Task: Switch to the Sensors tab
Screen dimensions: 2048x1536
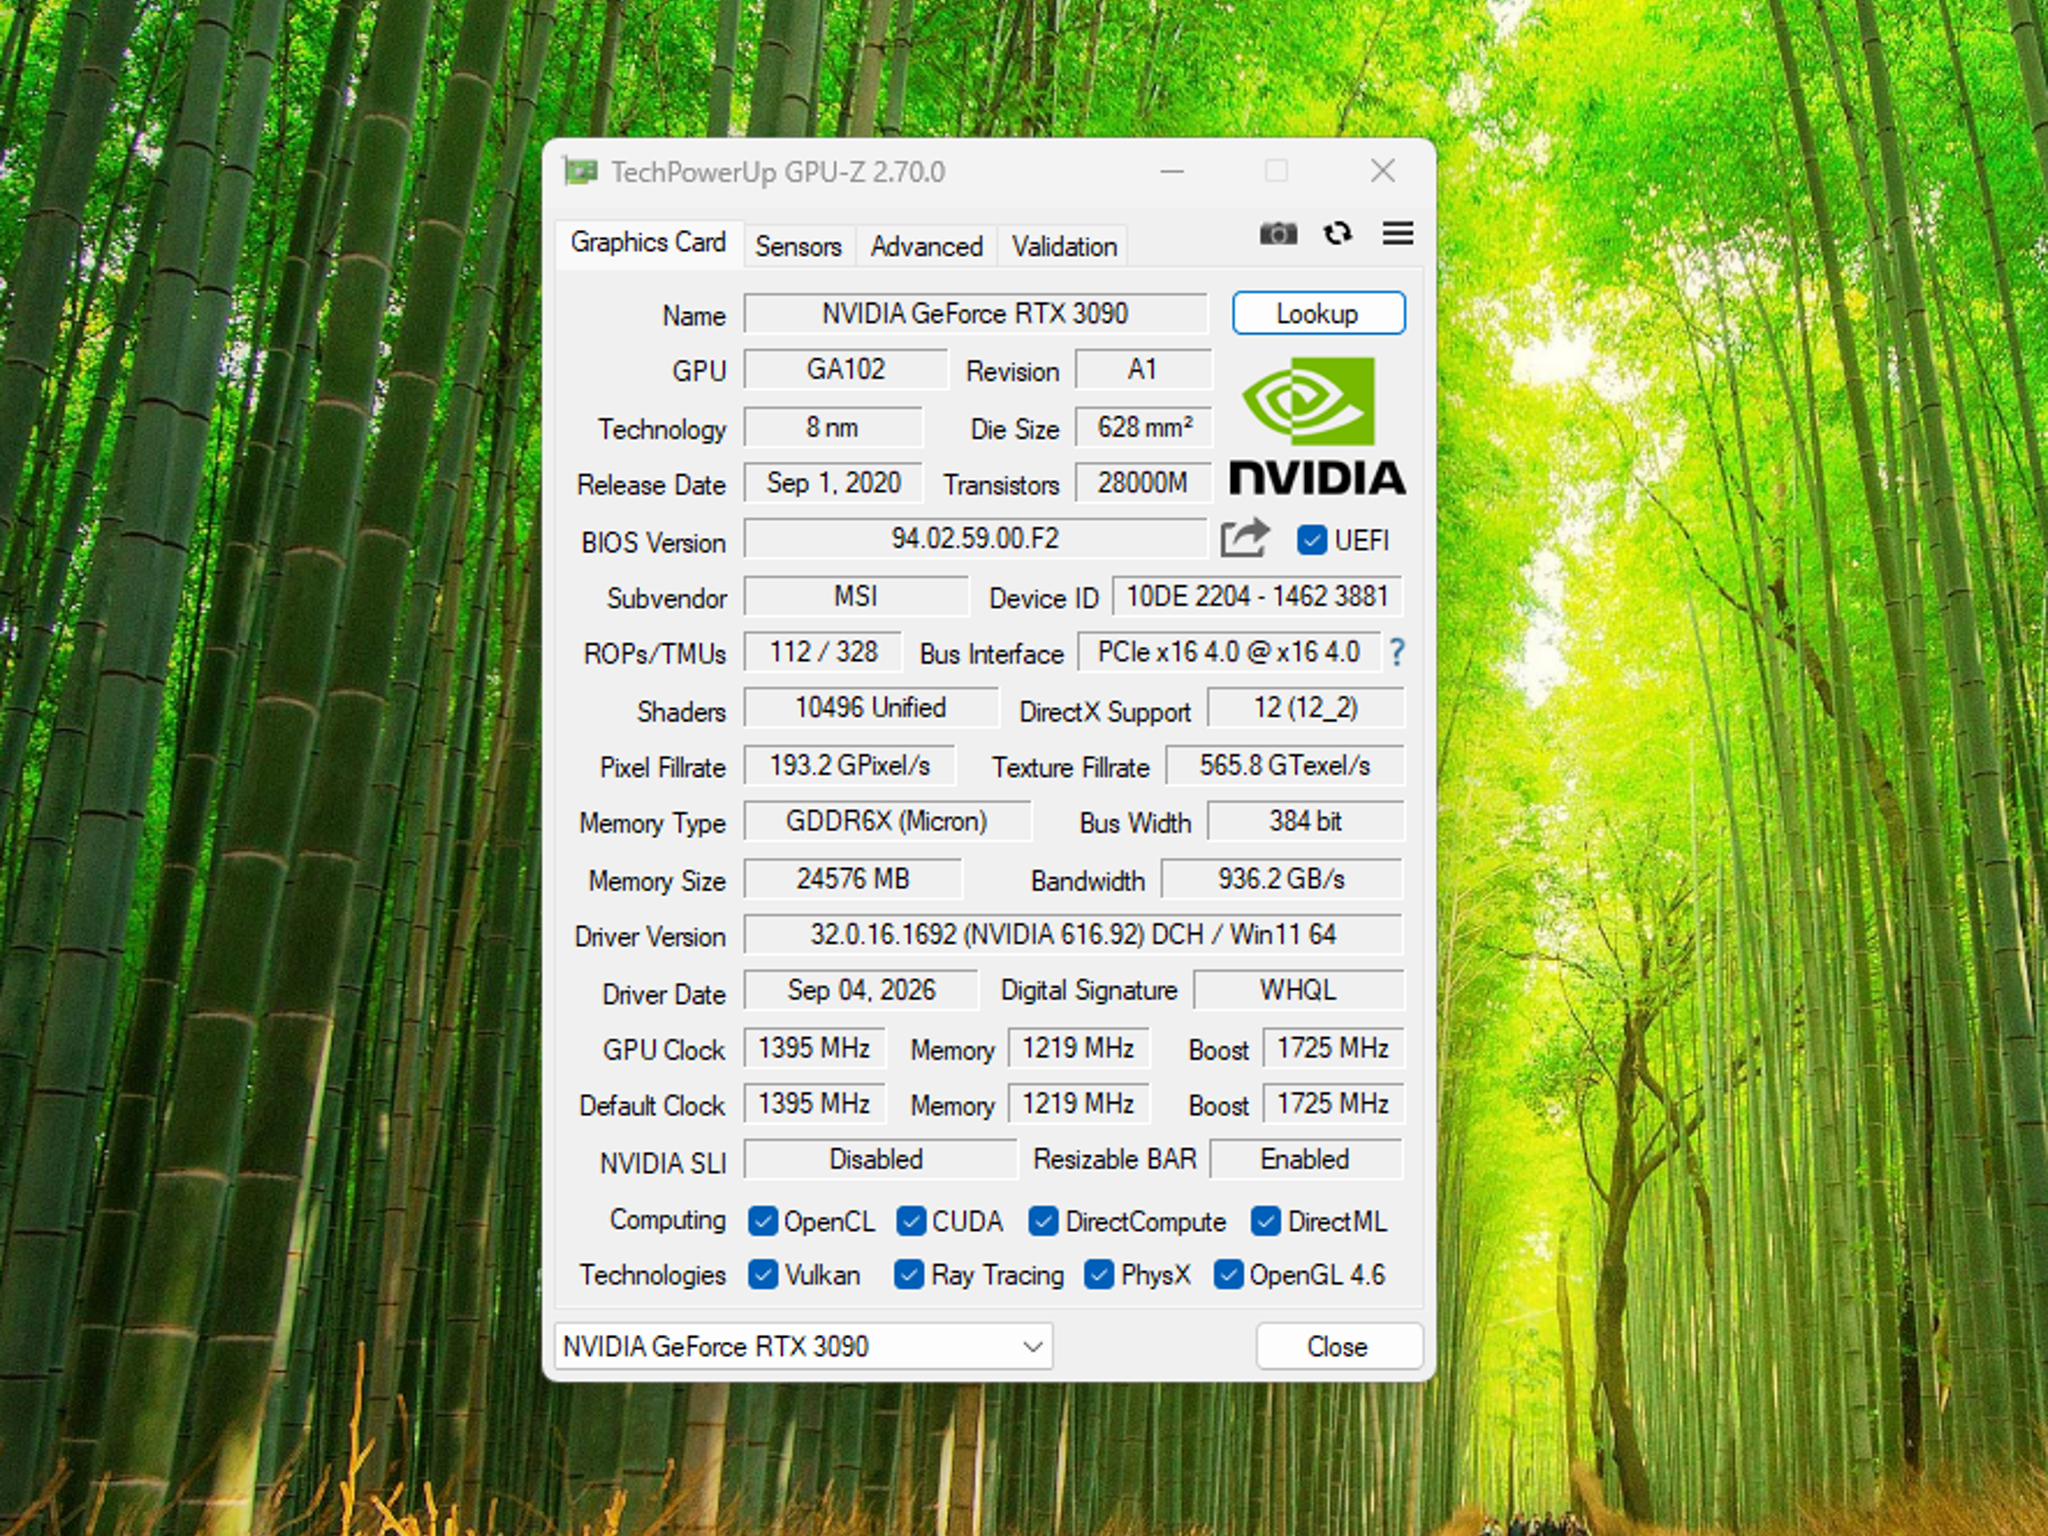Action: point(798,246)
